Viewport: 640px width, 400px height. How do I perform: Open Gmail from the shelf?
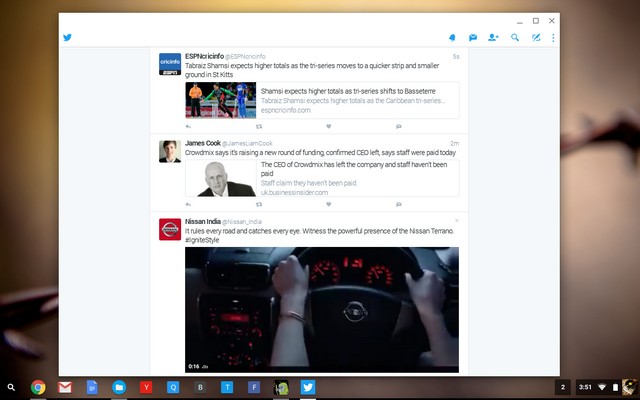pyautogui.click(x=65, y=387)
